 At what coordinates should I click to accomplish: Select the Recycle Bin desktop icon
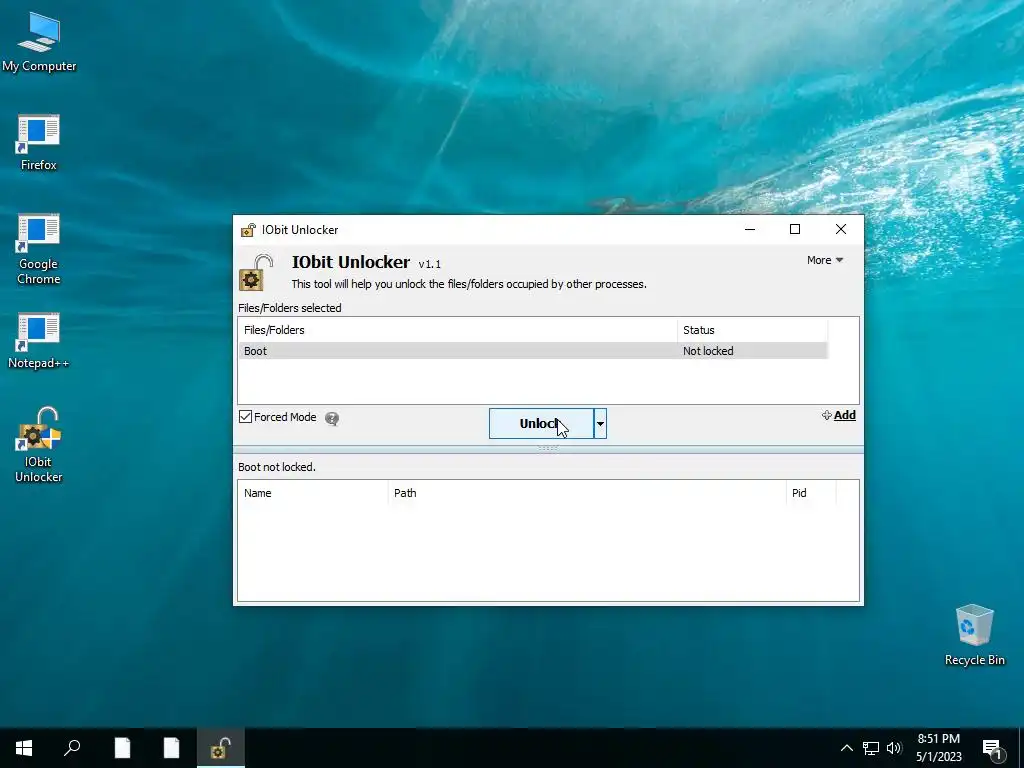[974, 635]
